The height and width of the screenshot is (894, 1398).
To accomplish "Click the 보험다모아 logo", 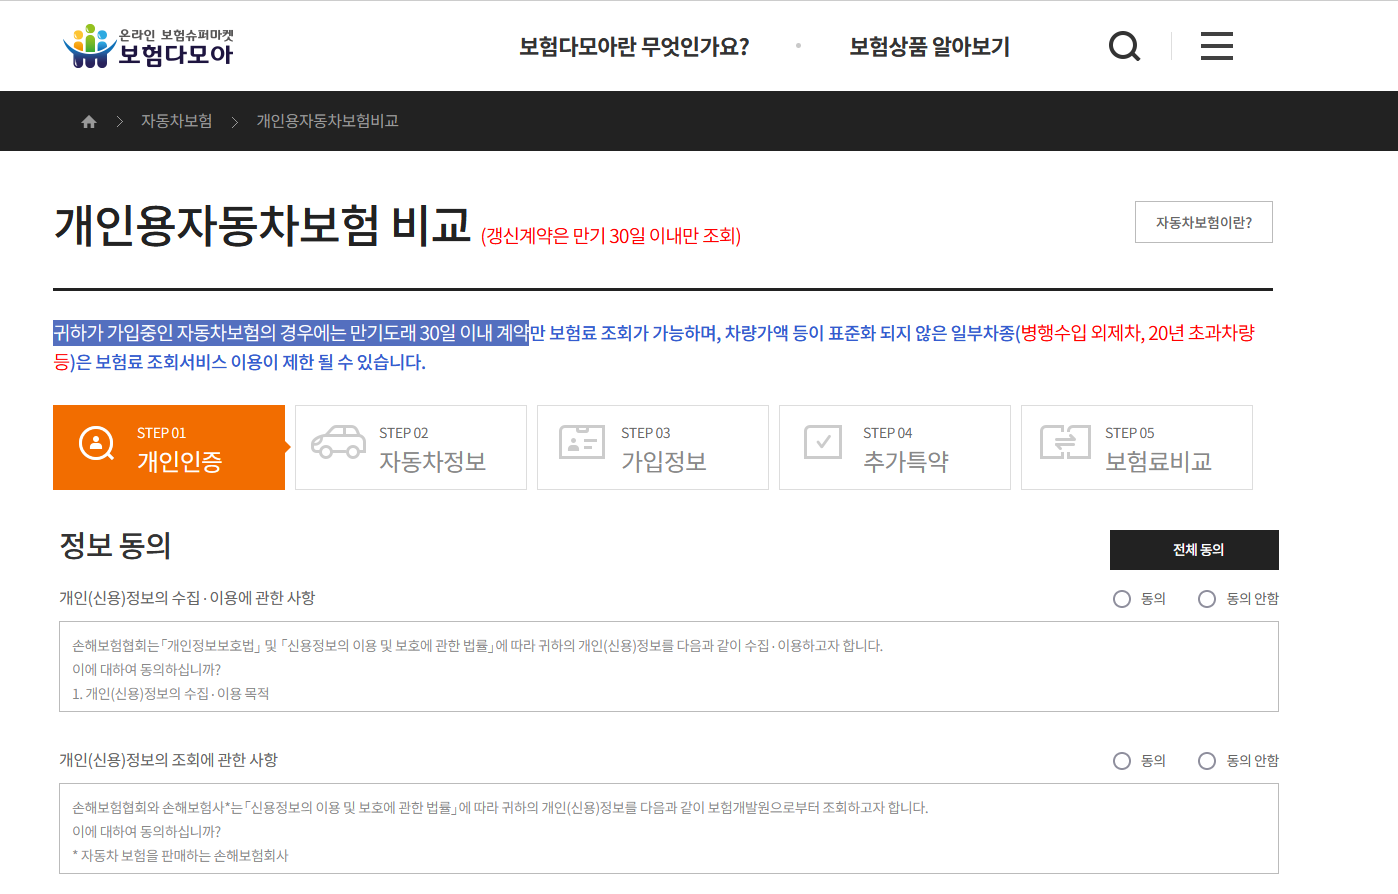I will tap(146, 45).
